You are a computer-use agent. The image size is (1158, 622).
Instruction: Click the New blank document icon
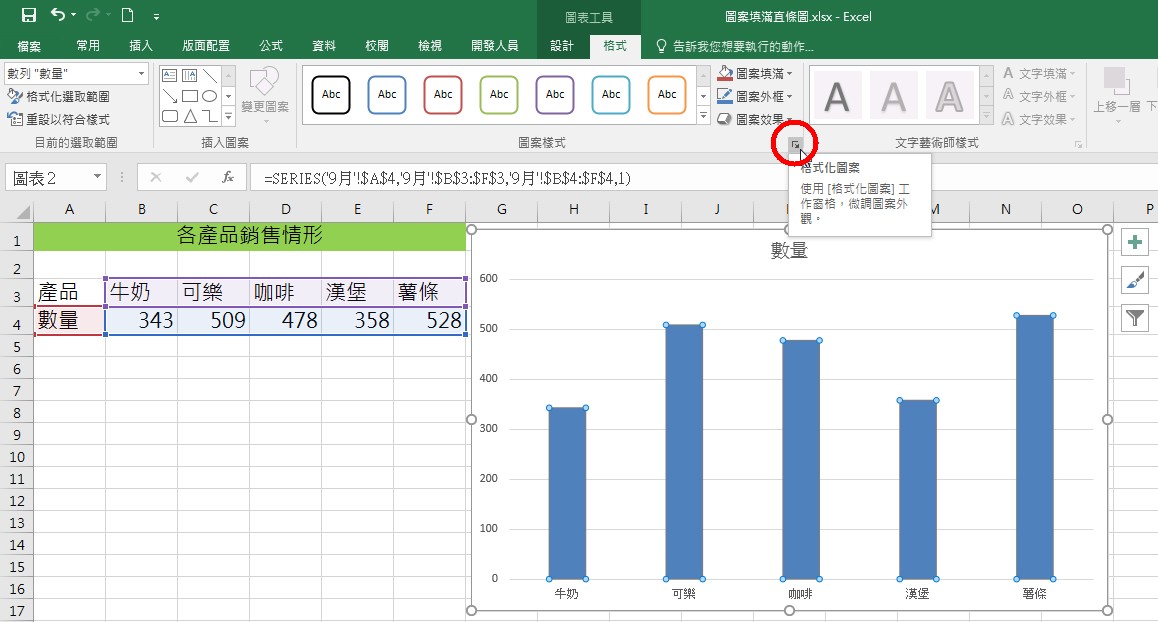tap(127, 15)
